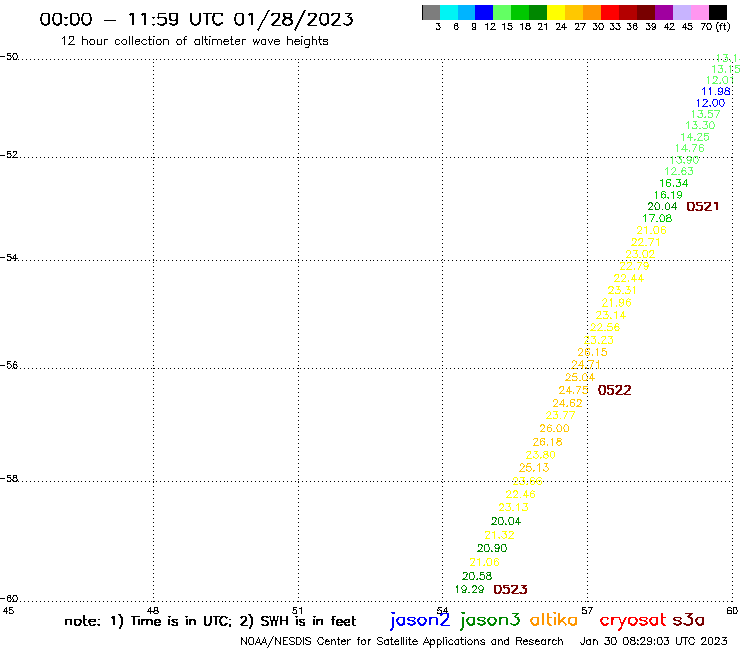Select the 0522 time marker

(x=614, y=390)
